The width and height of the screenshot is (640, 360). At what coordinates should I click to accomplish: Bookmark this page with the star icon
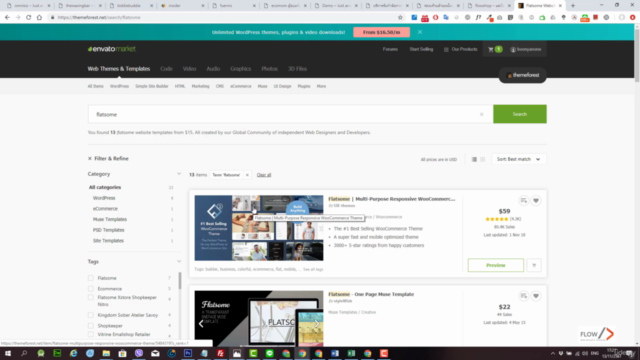pos(400,18)
